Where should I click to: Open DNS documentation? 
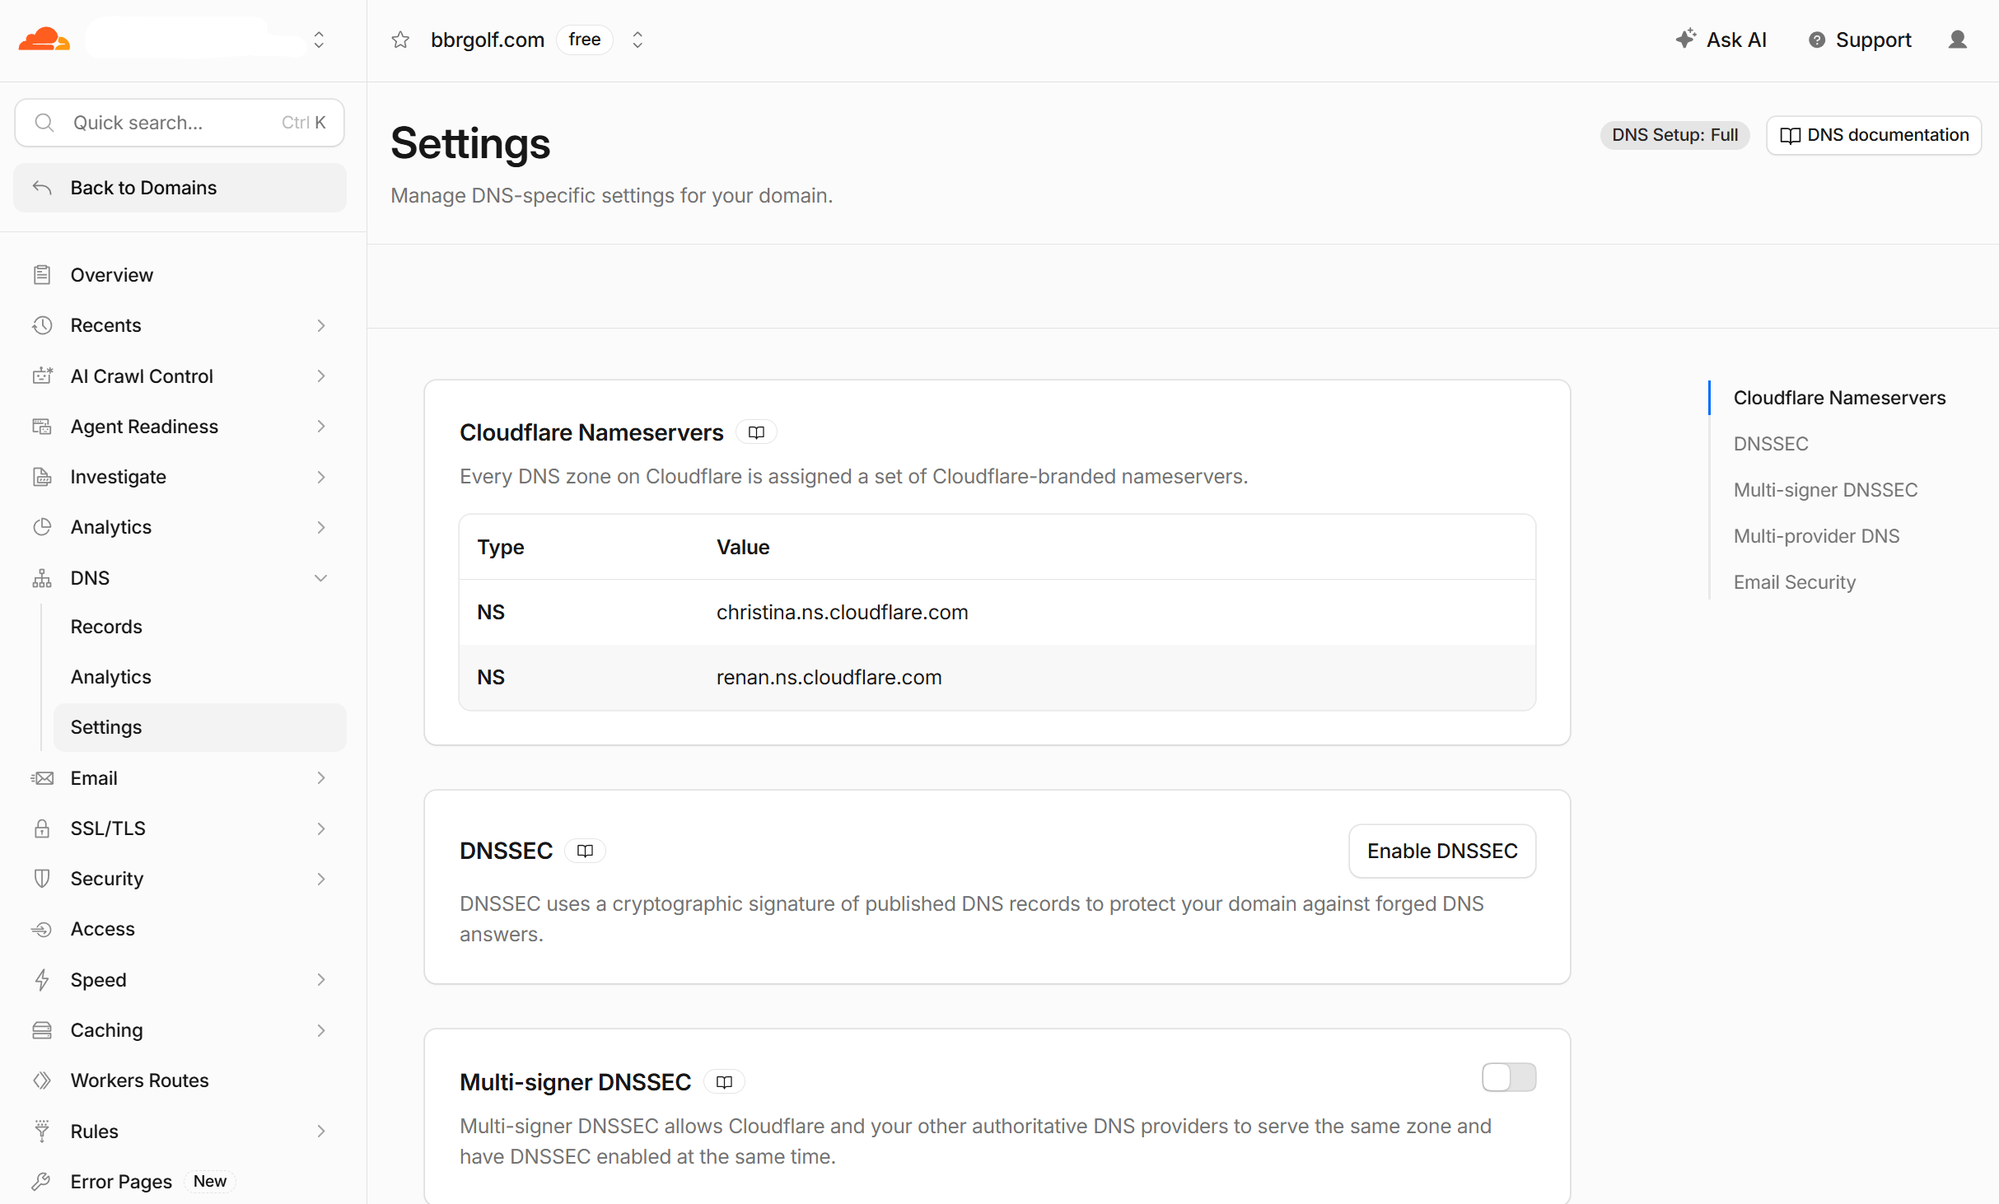1874,135
